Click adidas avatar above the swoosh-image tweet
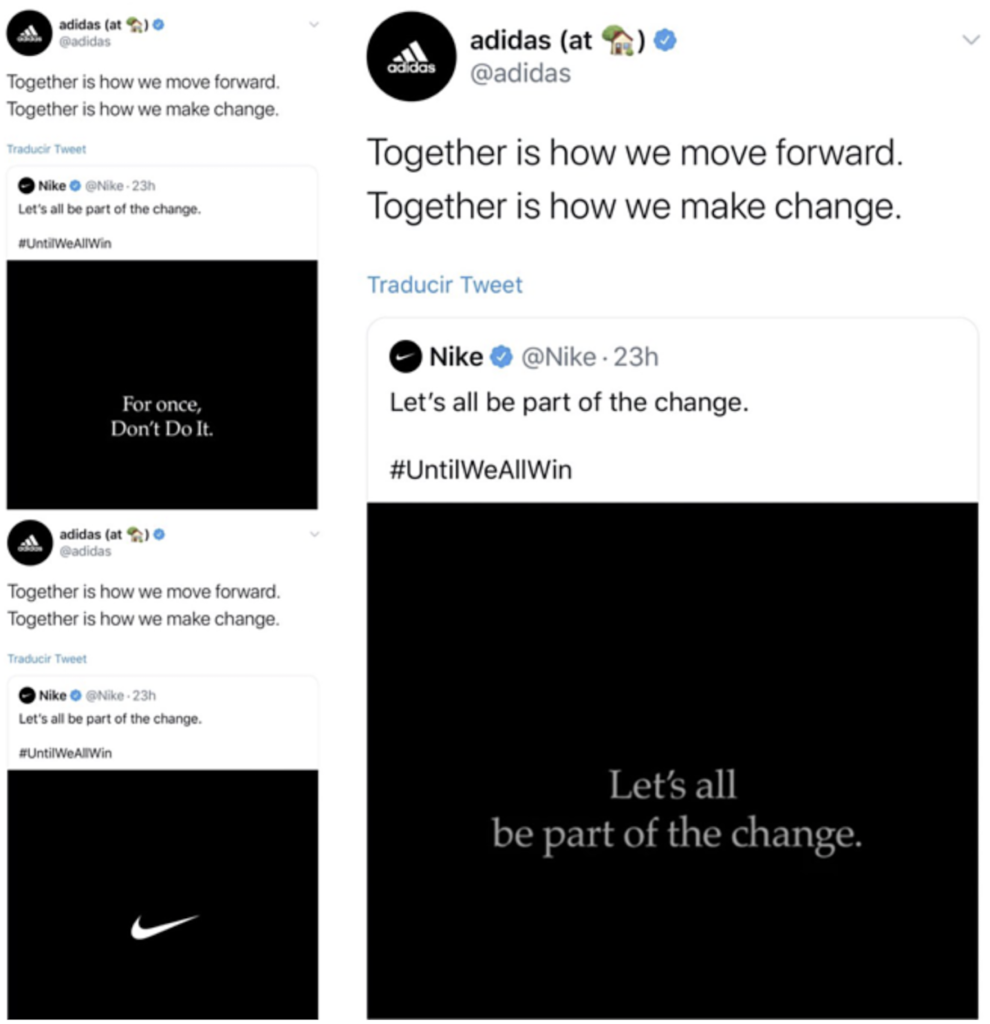The height and width of the screenshot is (1024, 990). tap(29, 543)
